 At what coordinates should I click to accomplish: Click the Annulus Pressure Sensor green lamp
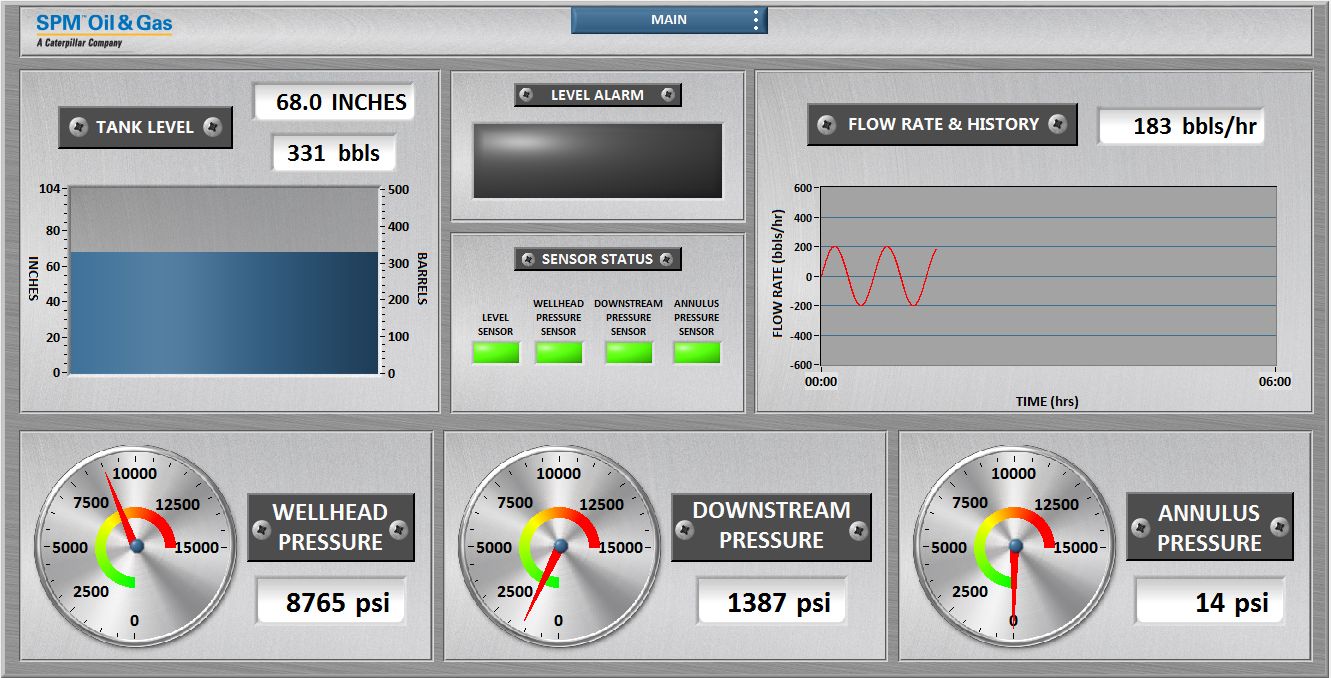[x=697, y=351]
